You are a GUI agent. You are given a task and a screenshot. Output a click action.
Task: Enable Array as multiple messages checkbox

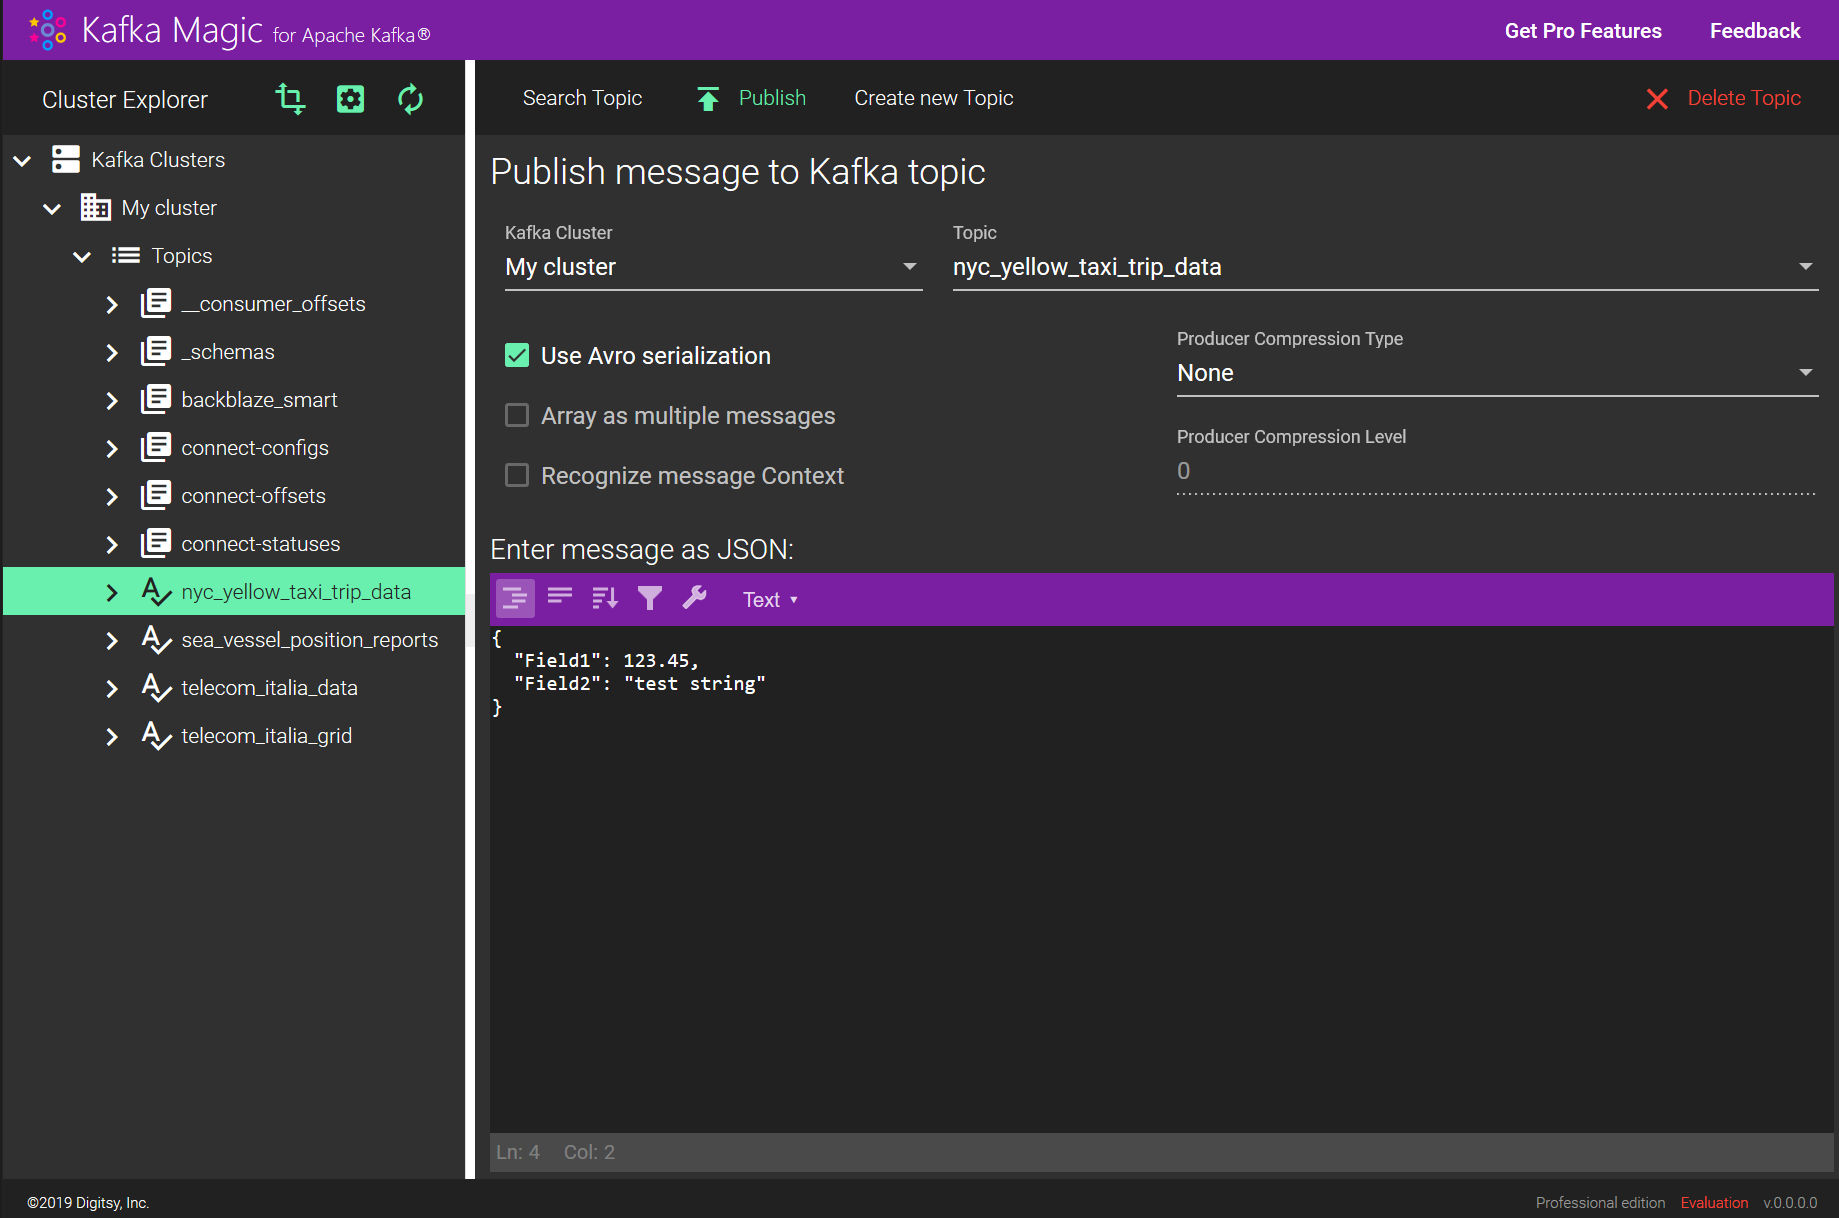point(517,415)
